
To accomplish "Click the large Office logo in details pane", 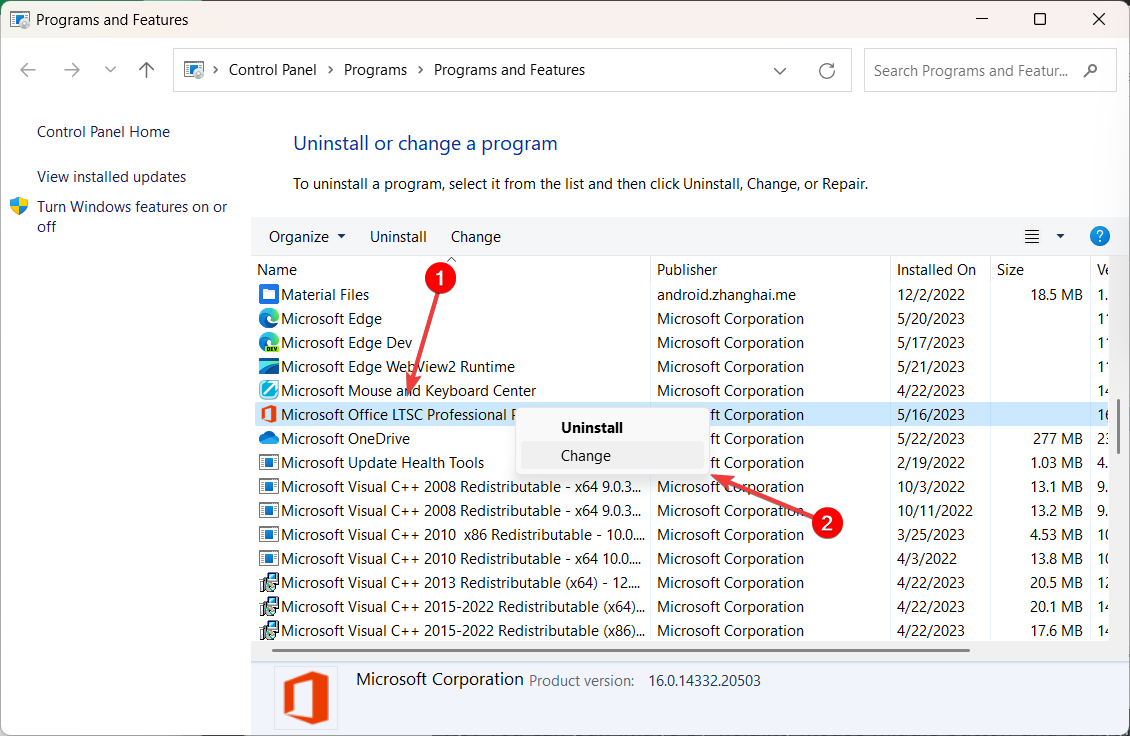I will (306, 697).
